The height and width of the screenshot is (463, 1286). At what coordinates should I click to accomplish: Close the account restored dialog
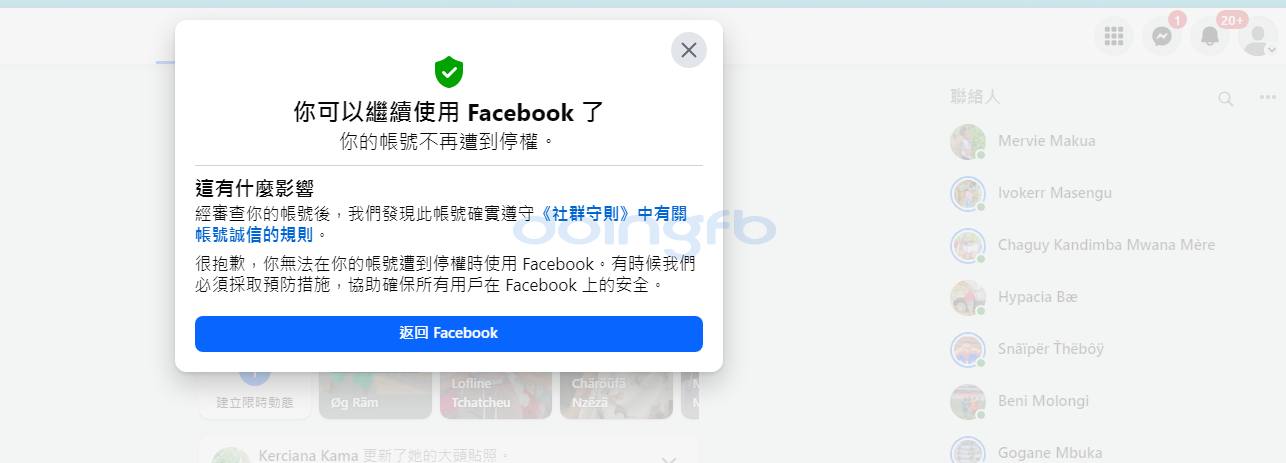[688, 50]
